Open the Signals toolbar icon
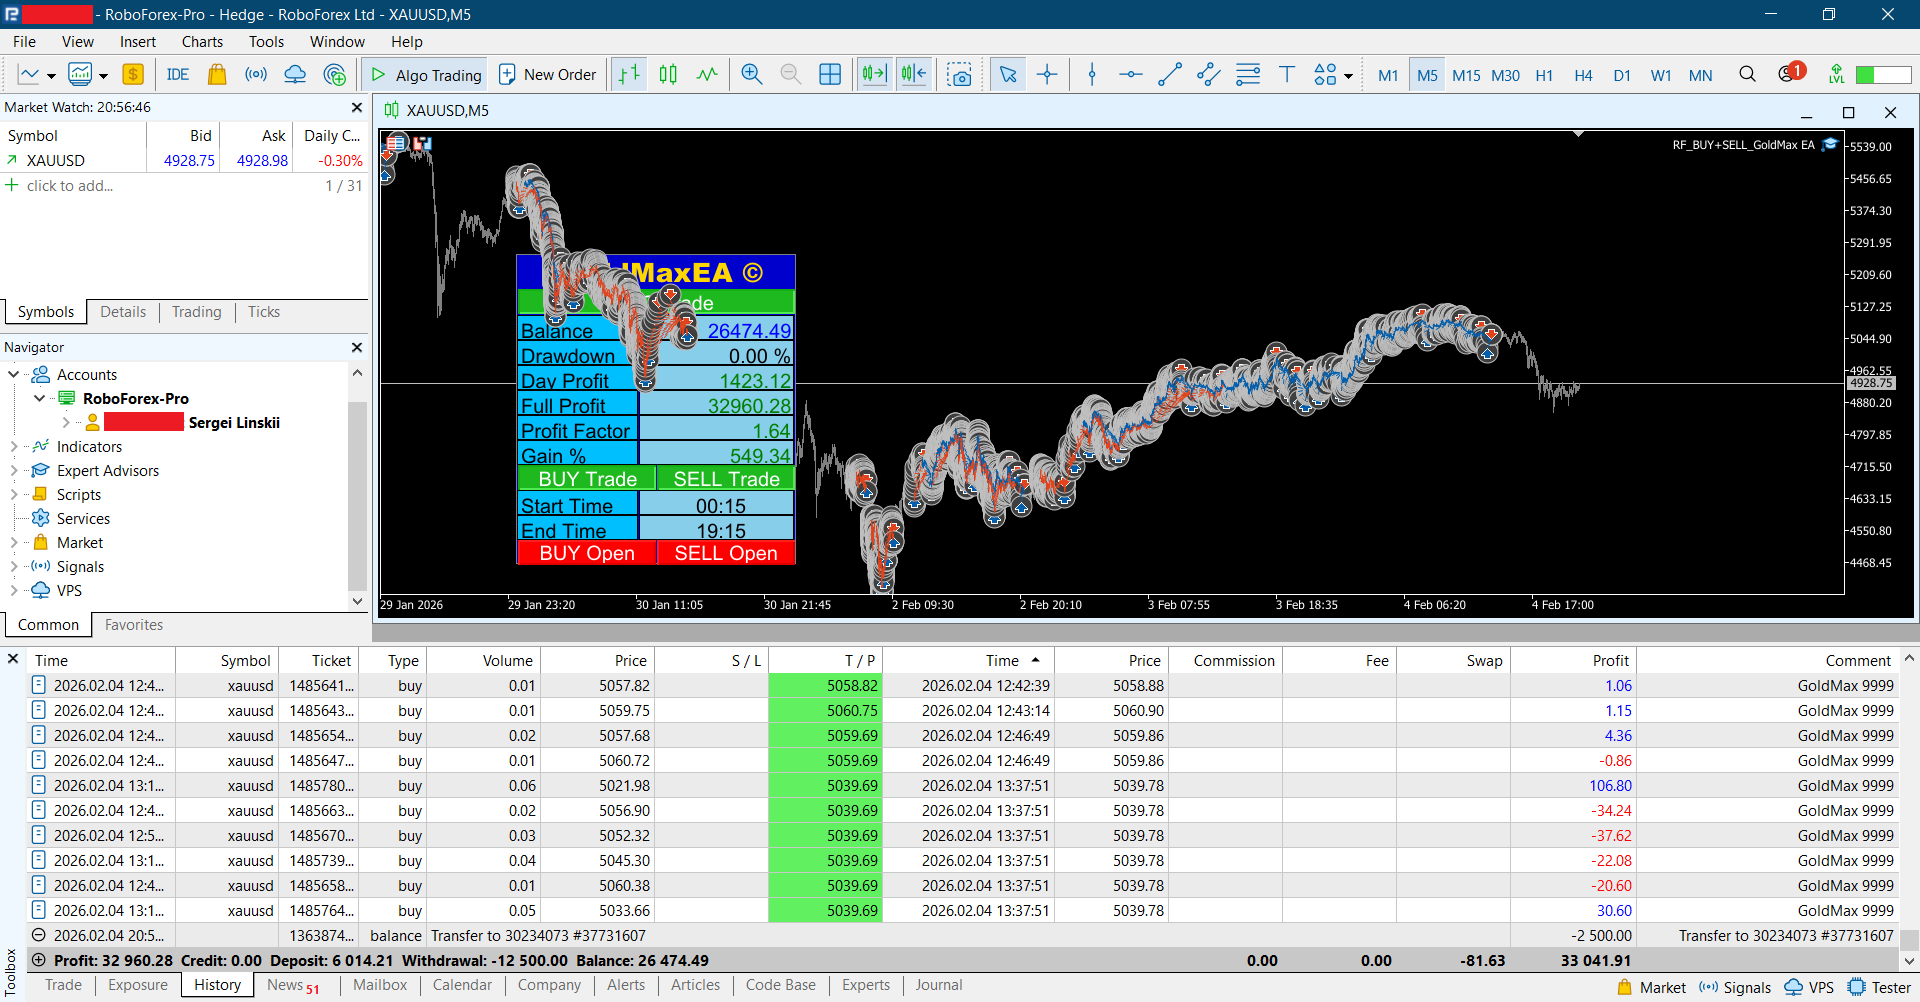Screen dimensions: 1920x1002 pyautogui.click(x=256, y=75)
